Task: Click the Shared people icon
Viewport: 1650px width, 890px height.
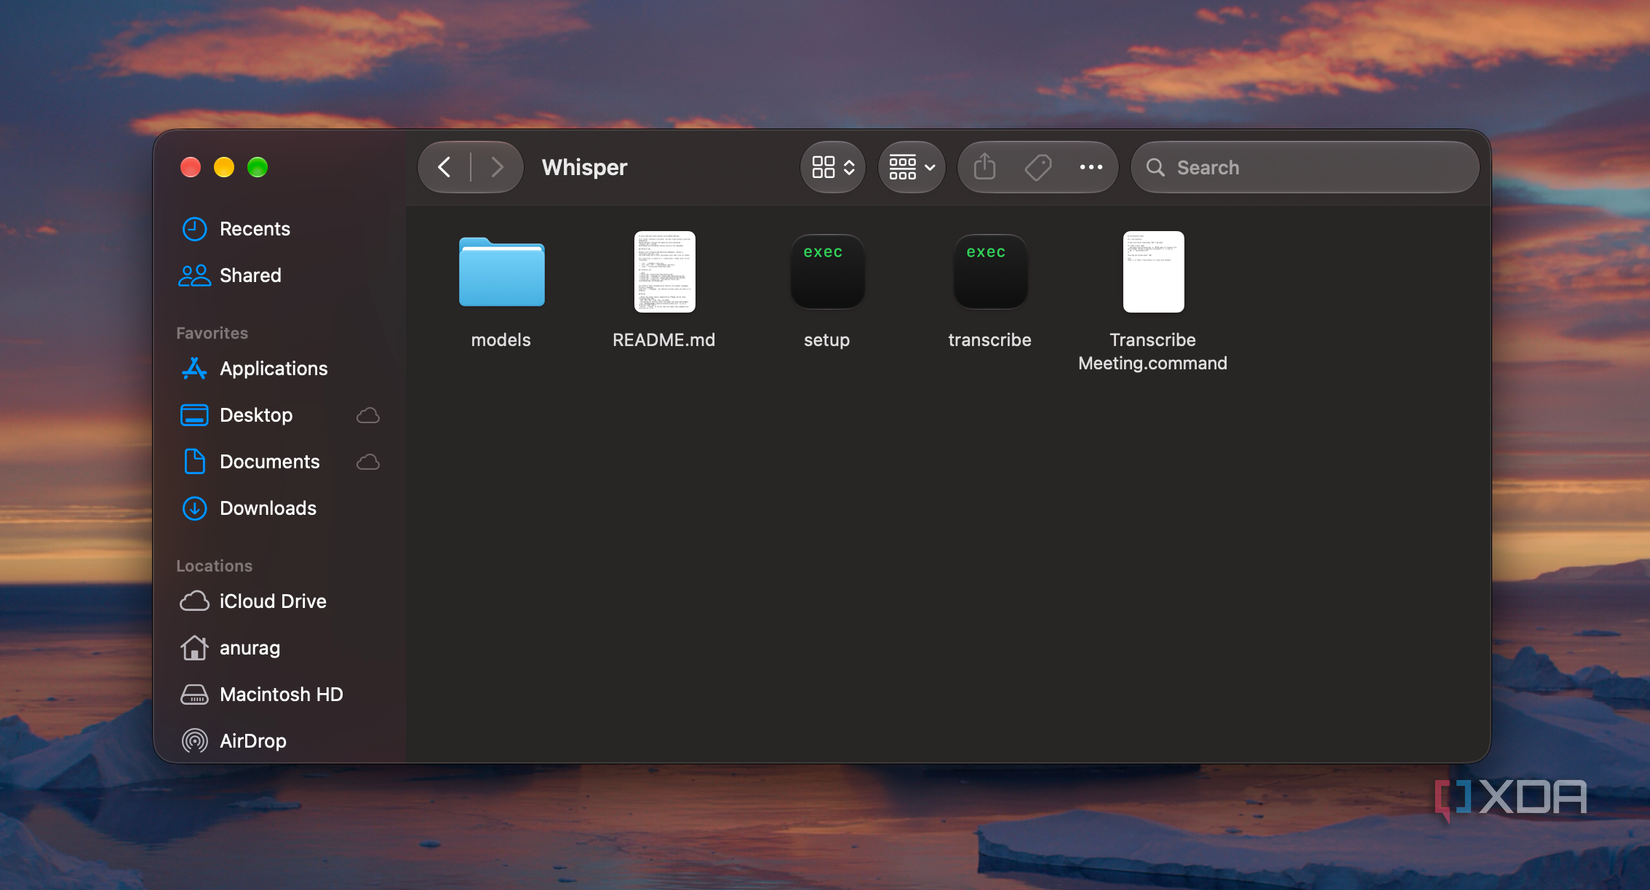Action: coord(195,275)
